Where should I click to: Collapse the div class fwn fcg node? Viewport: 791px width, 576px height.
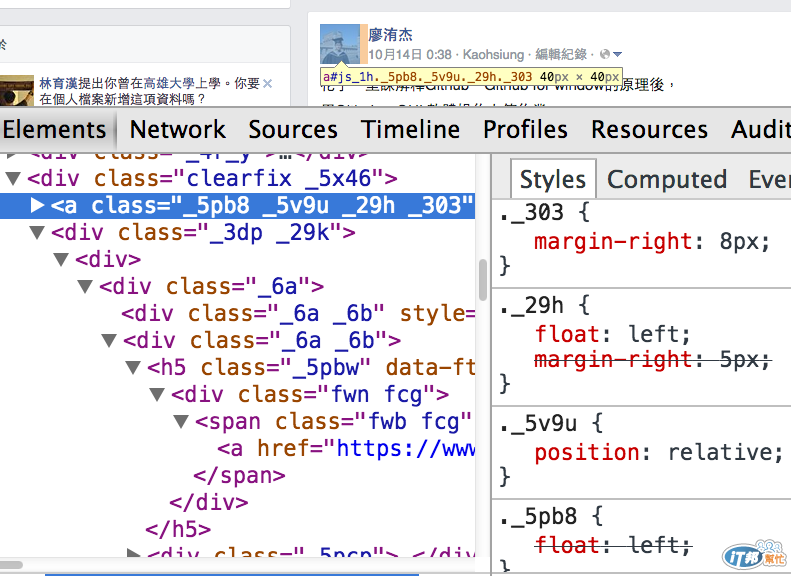click(157, 394)
